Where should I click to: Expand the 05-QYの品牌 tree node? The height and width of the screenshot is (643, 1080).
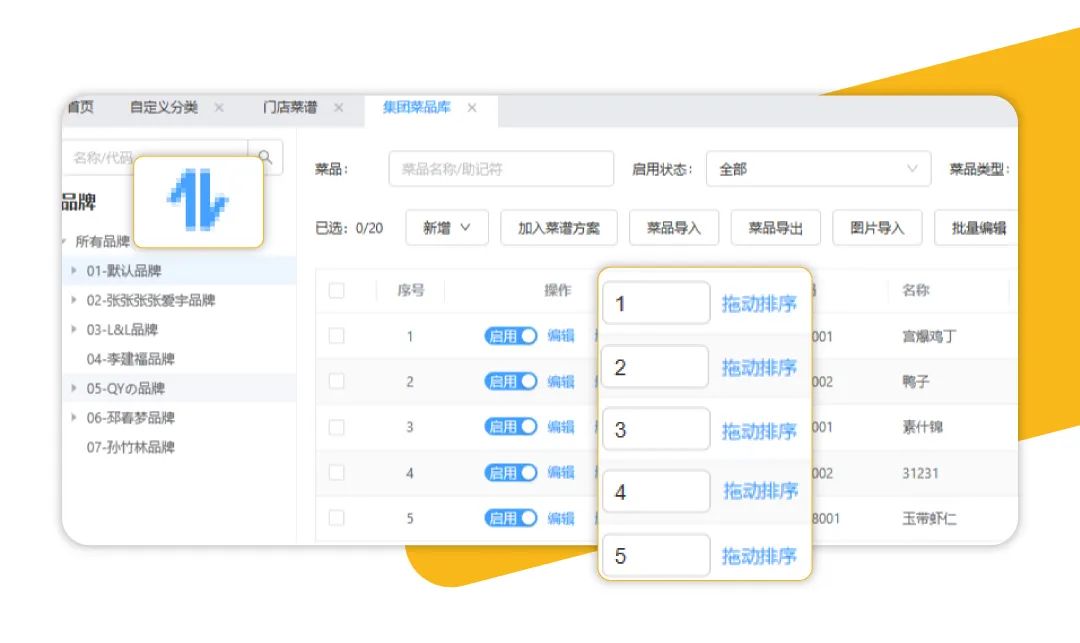[74, 388]
